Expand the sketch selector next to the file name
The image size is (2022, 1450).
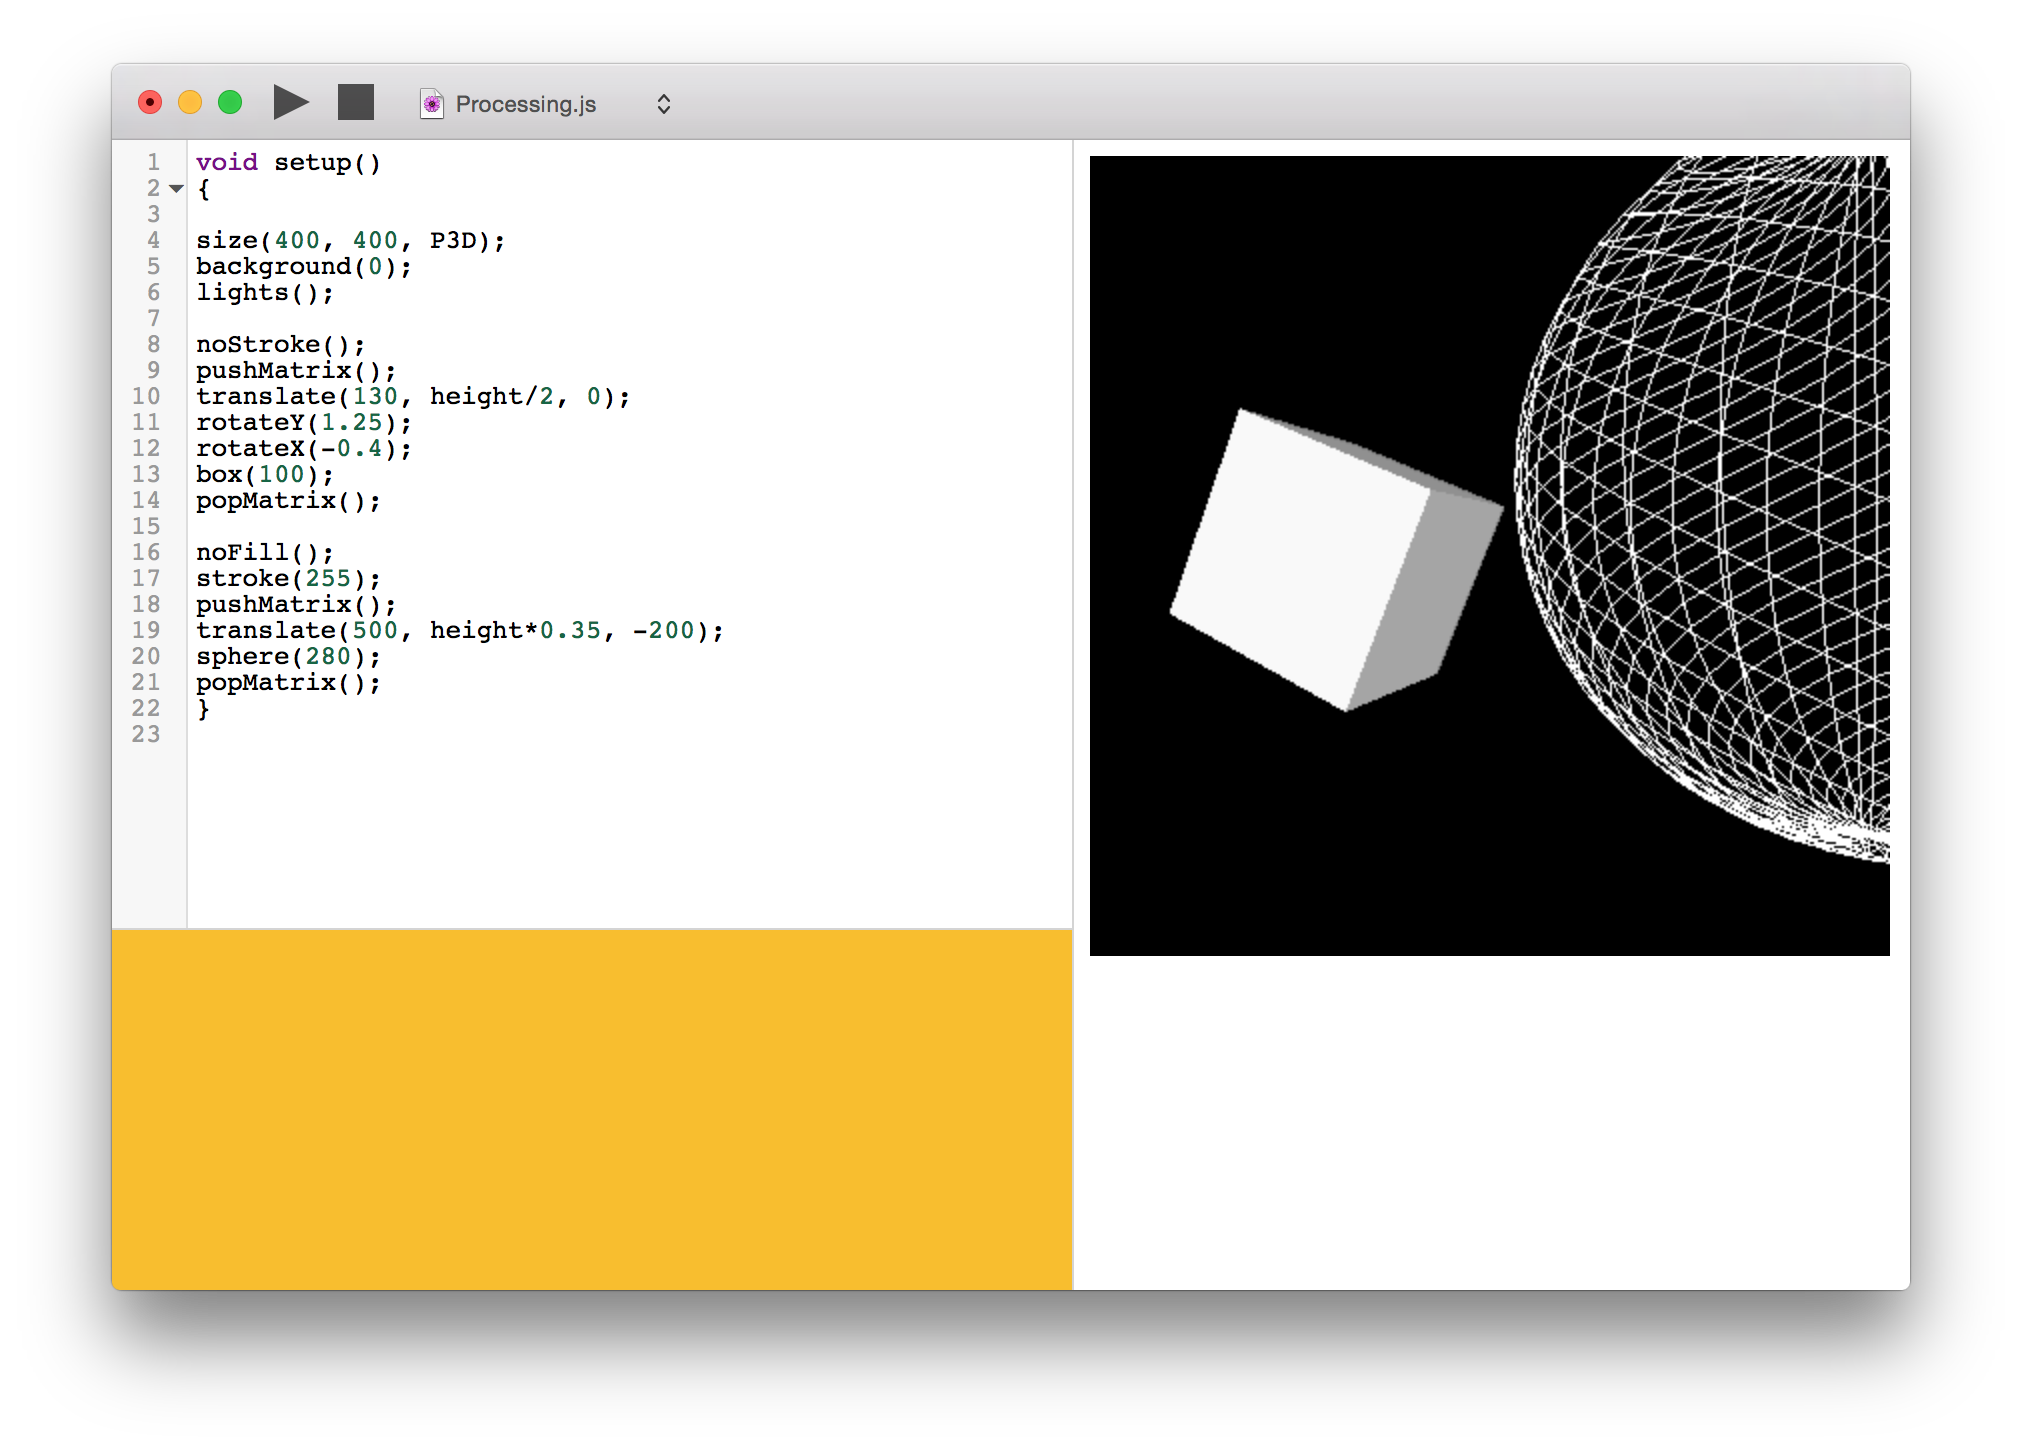tap(663, 103)
